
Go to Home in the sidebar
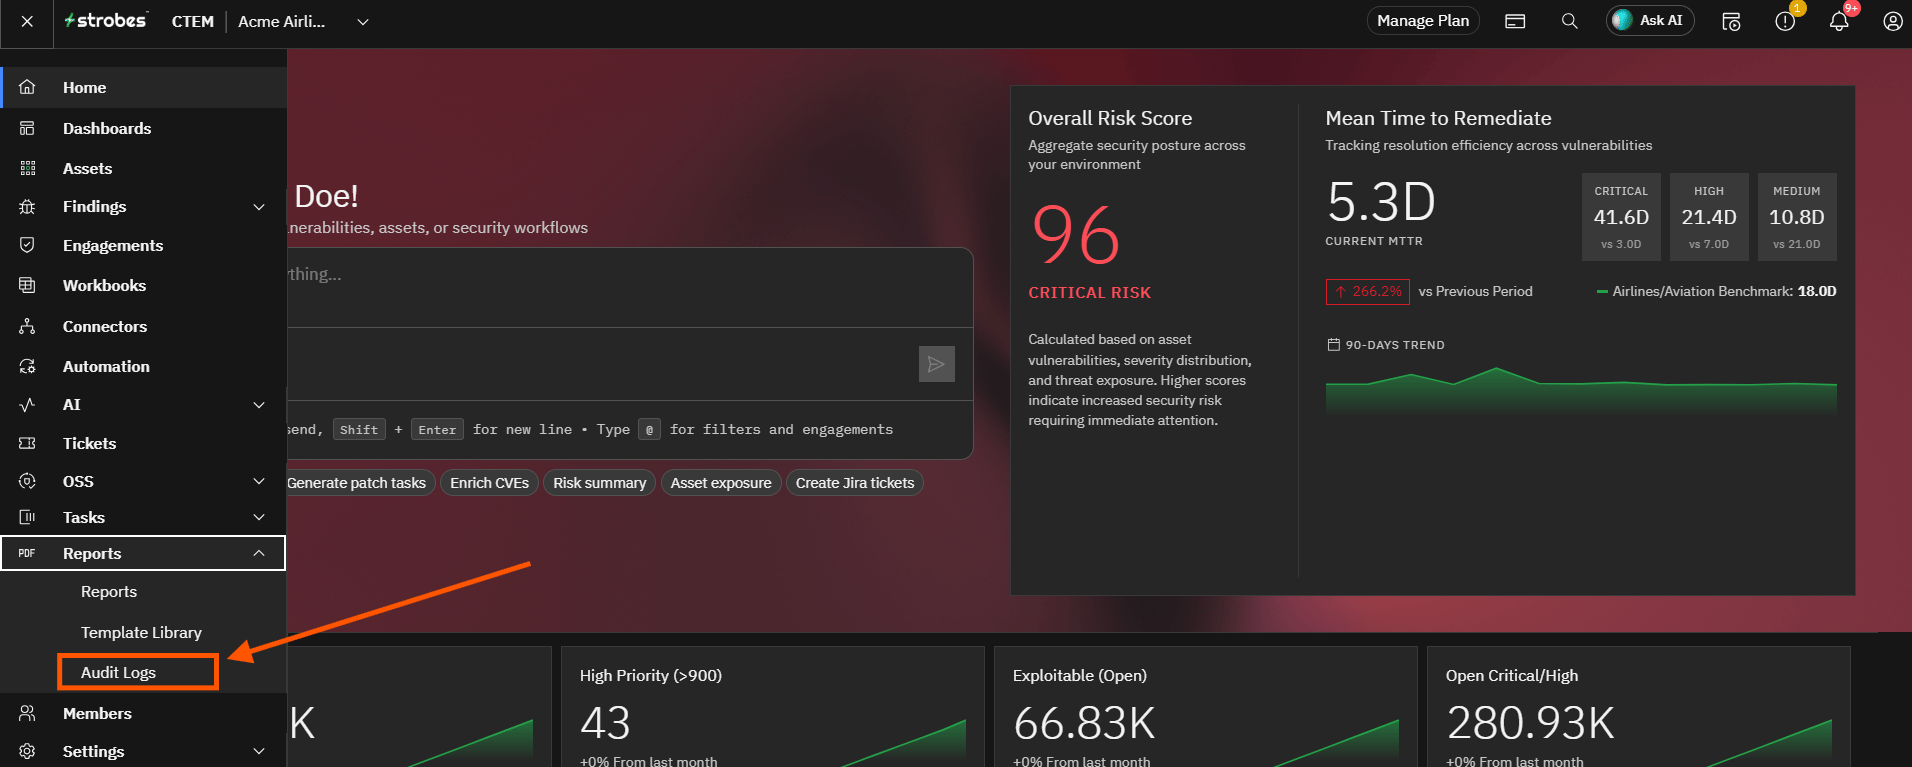[144, 87]
